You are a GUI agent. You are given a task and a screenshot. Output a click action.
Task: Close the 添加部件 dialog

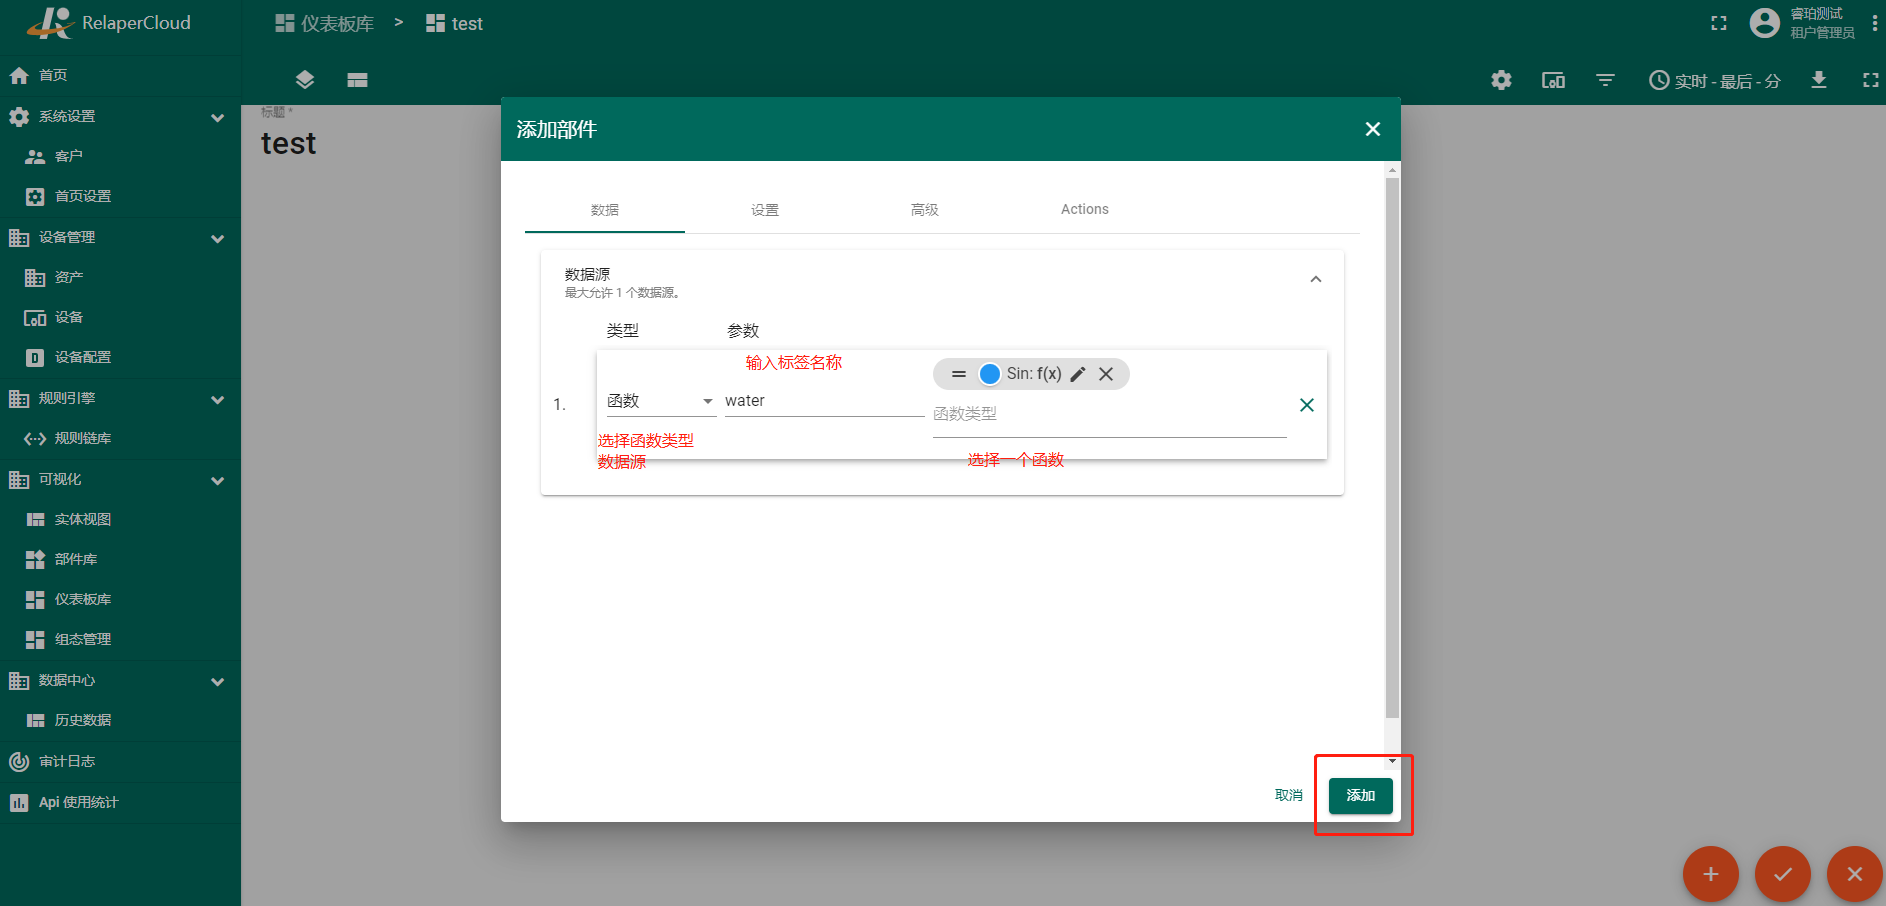pyautogui.click(x=1373, y=129)
